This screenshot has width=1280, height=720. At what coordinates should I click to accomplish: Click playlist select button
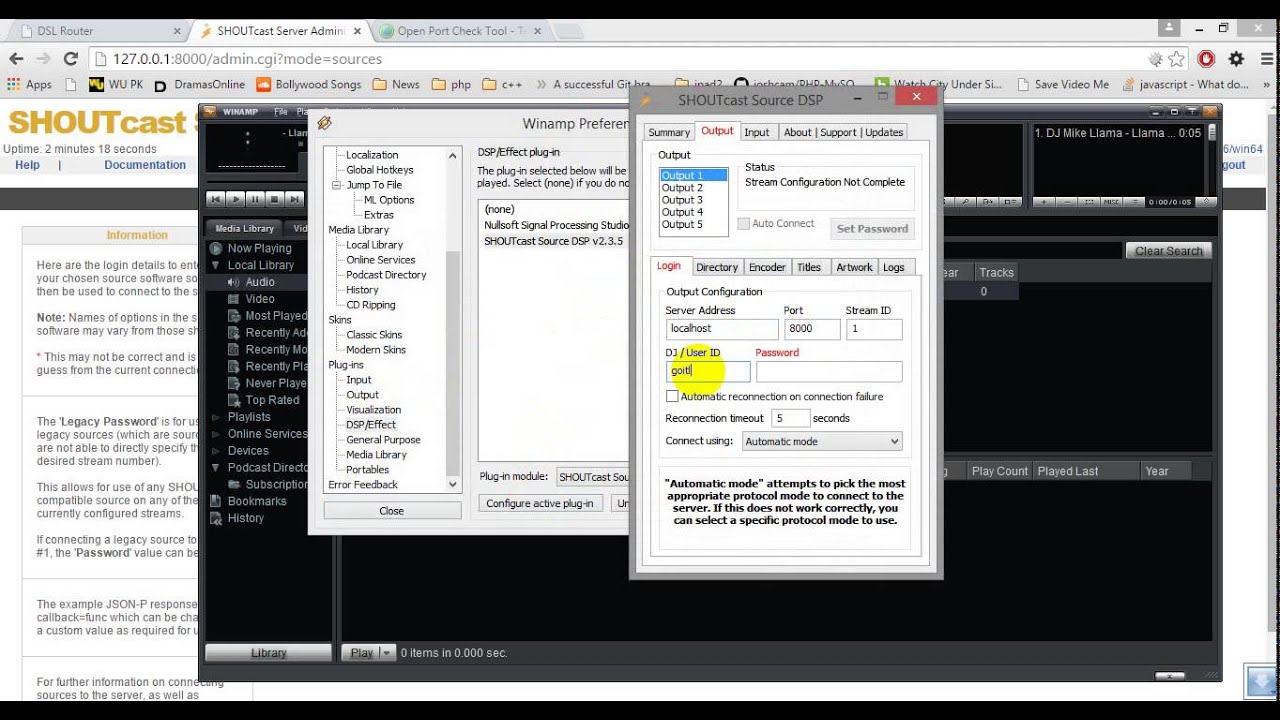1090,202
